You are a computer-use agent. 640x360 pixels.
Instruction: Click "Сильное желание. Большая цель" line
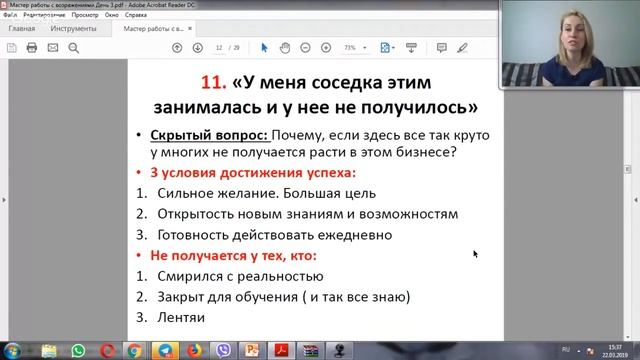(x=267, y=193)
